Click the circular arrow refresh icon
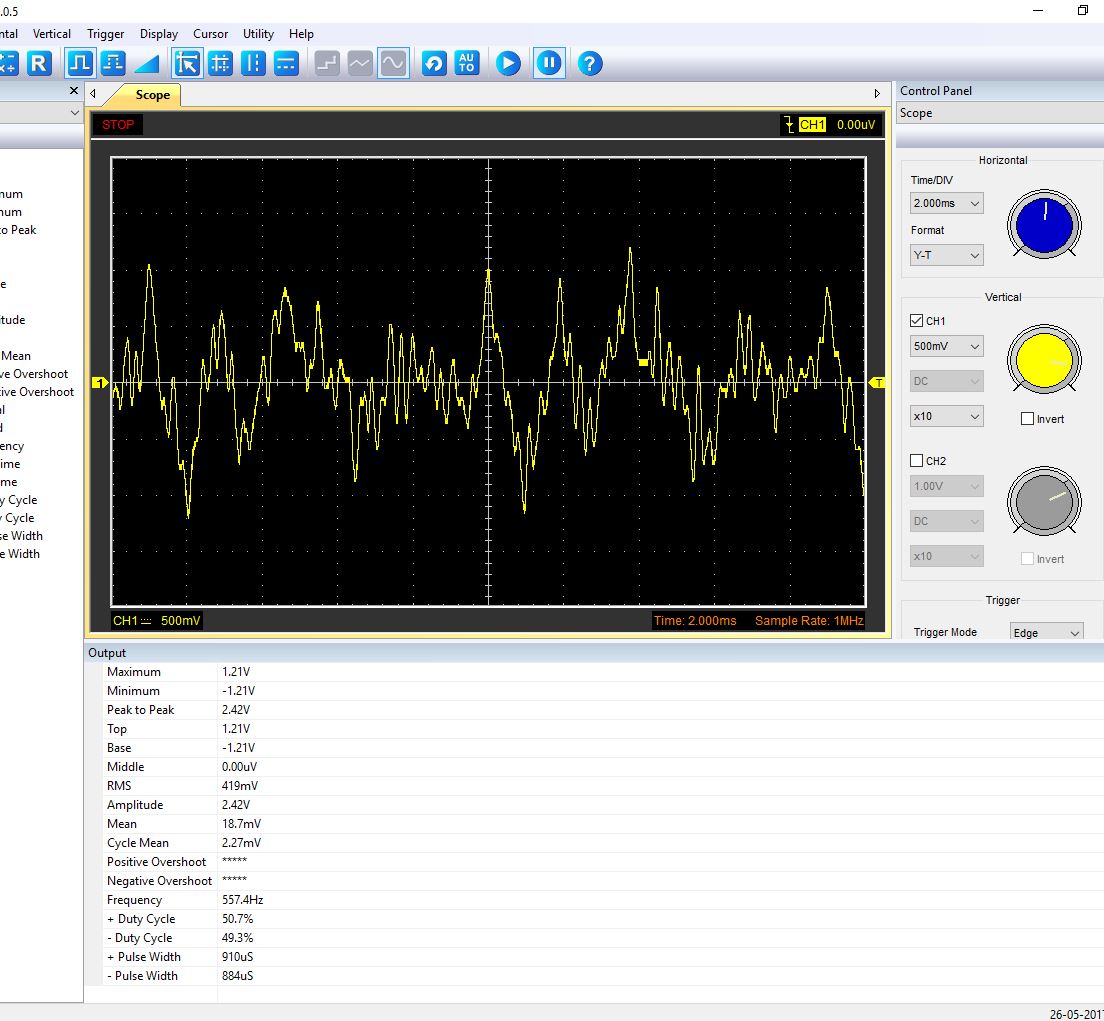The height and width of the screenshot is (1021, 1104). (x=434, y=64)
